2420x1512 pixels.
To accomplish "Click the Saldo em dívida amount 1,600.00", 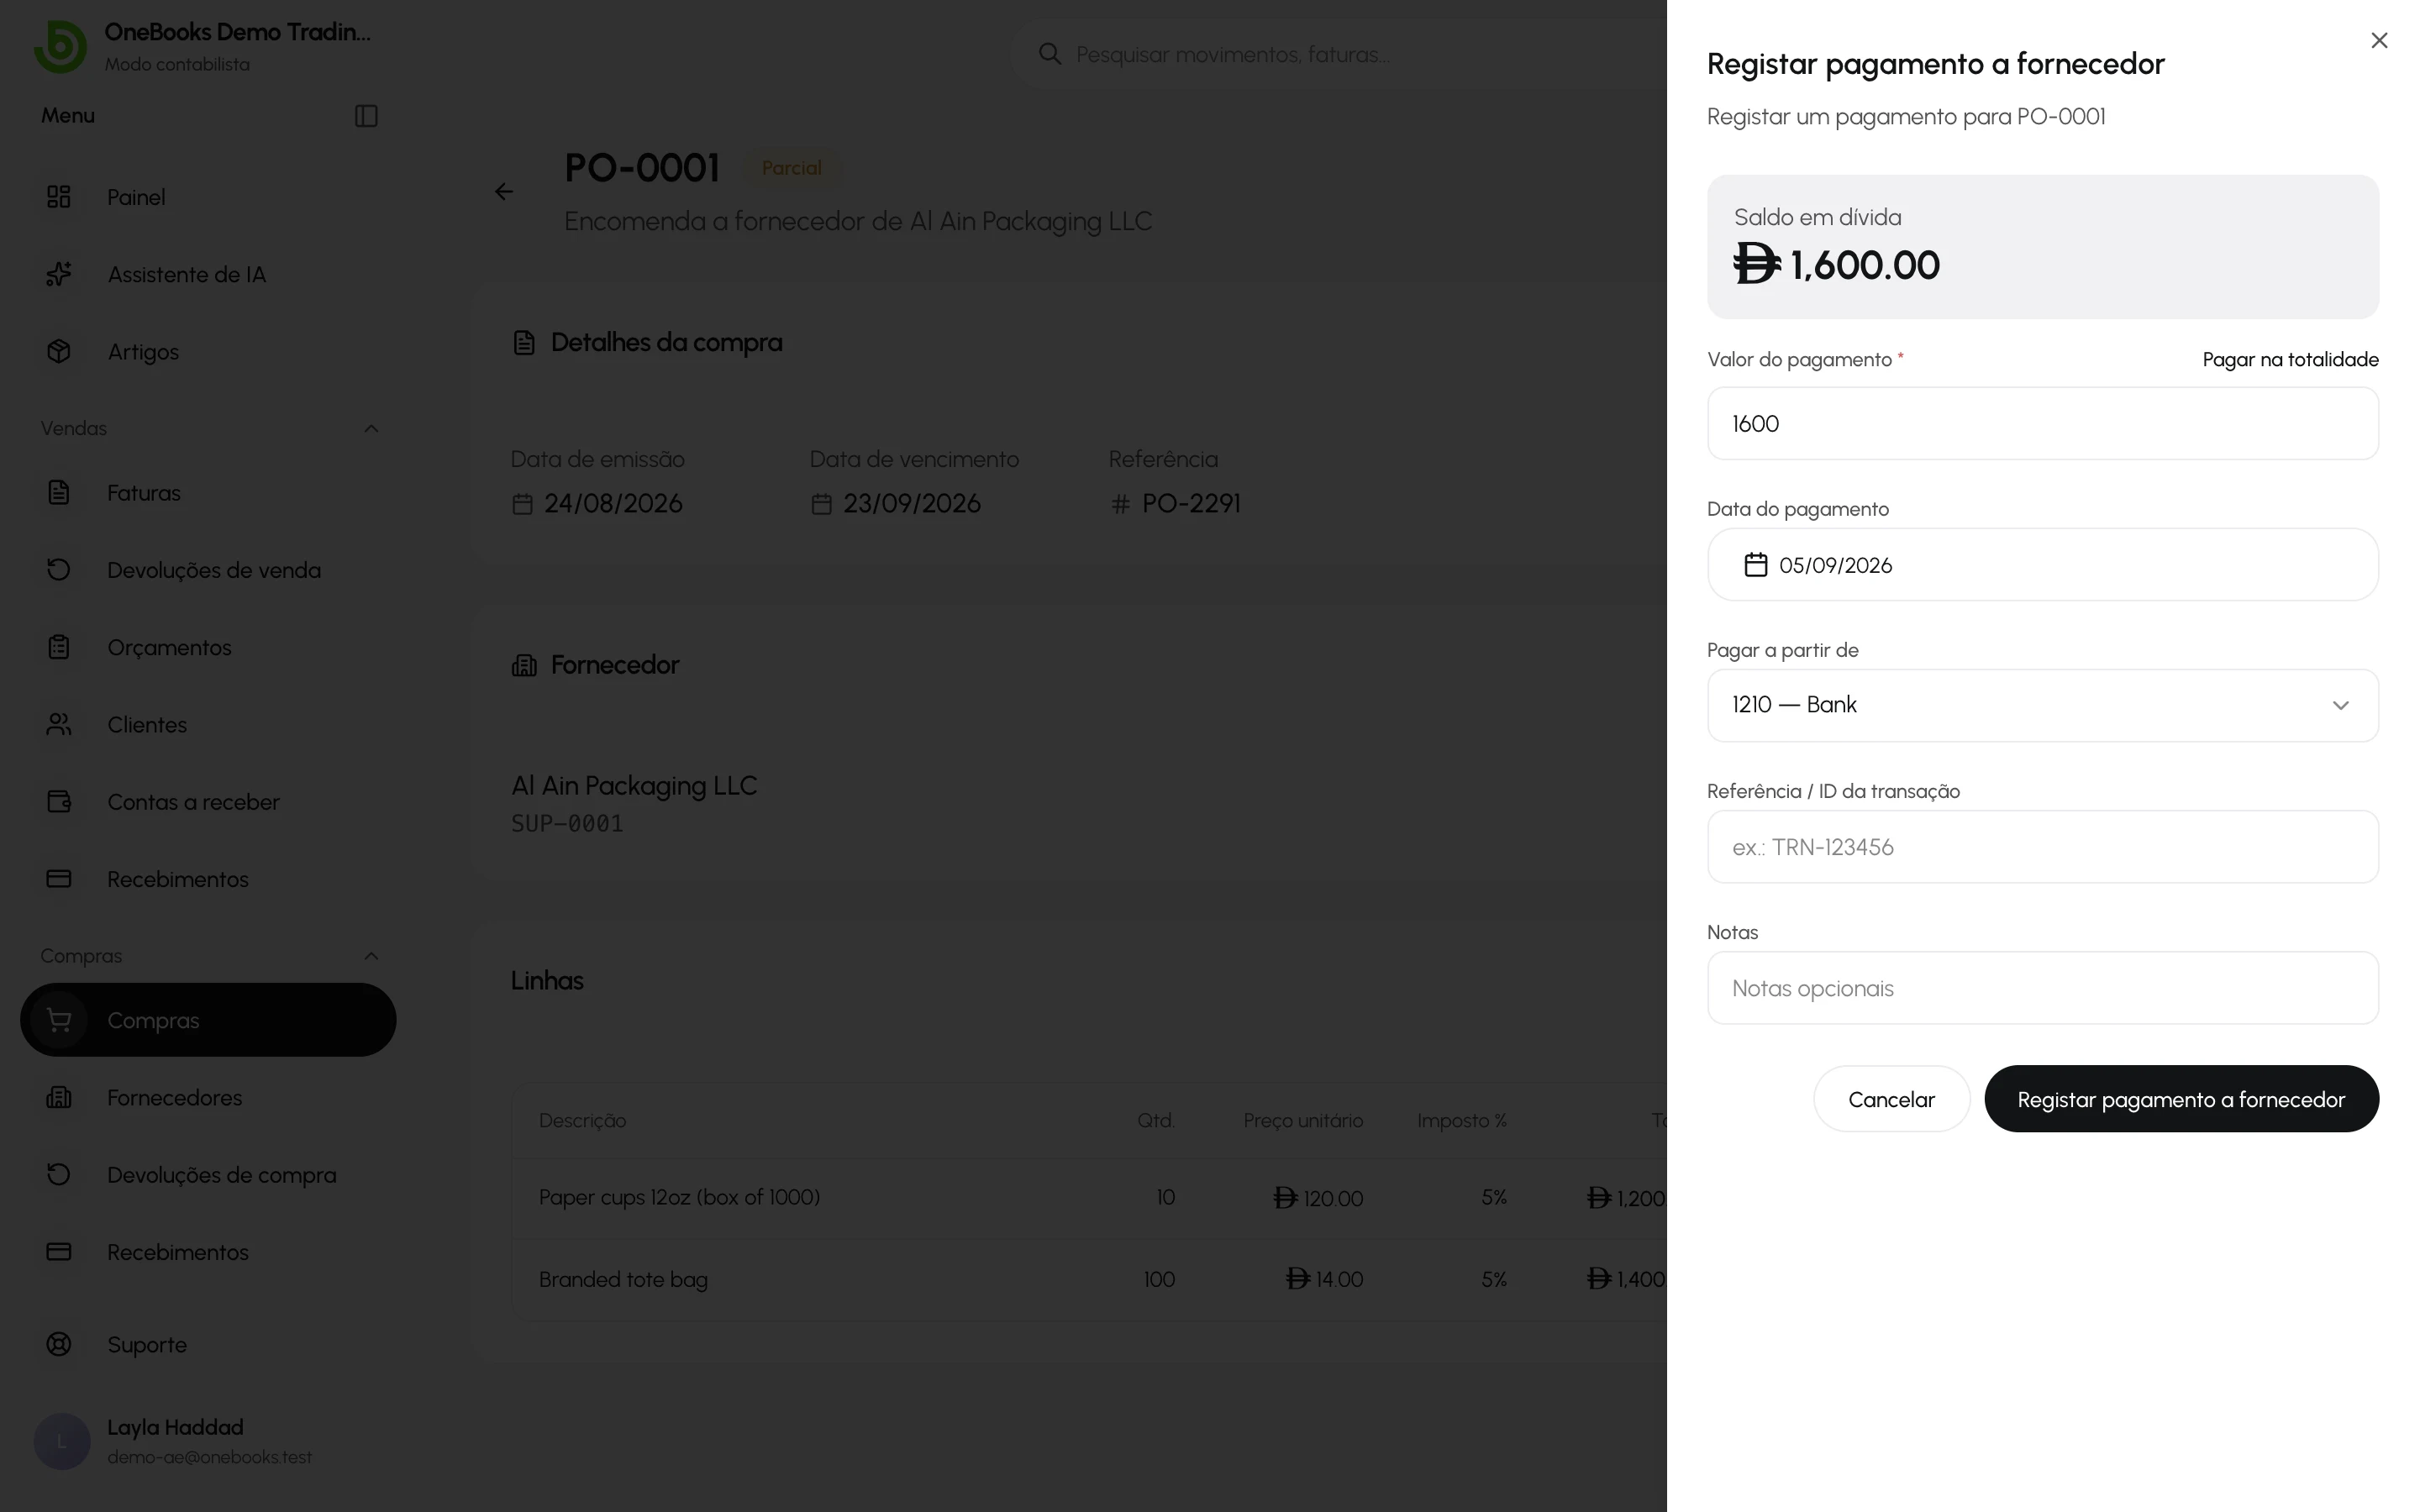I will tap(1836, 265).
